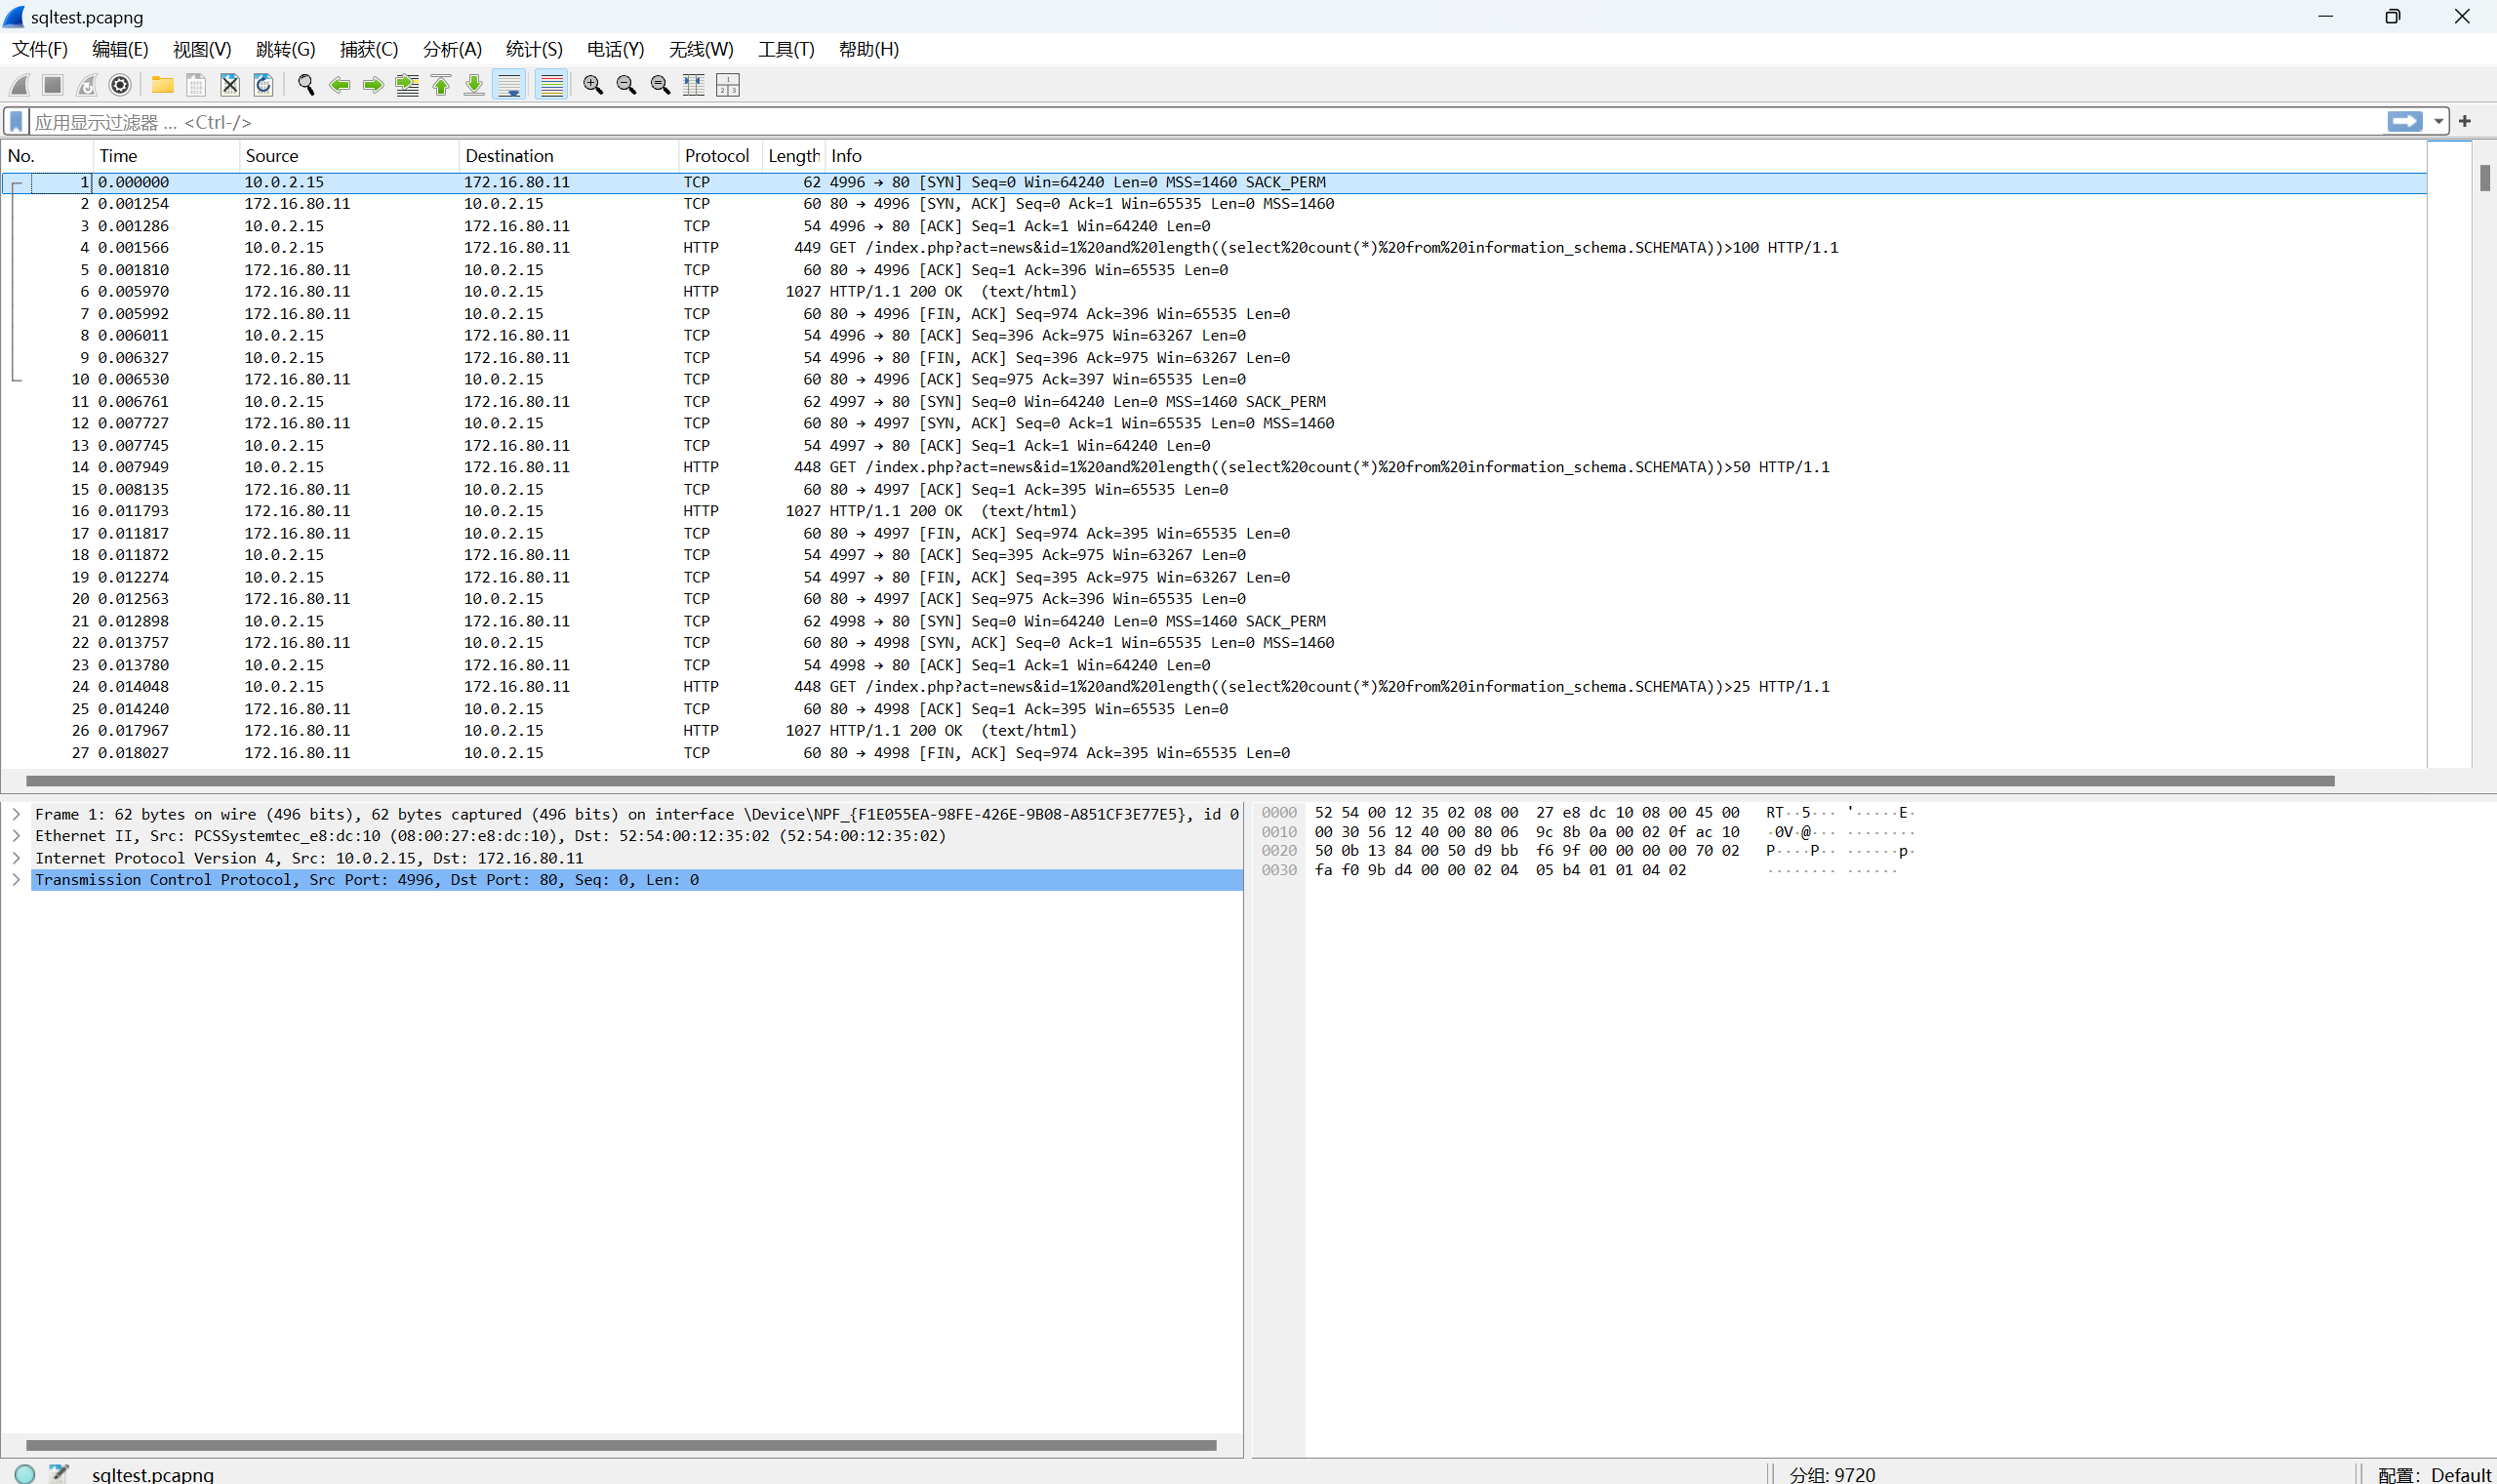2497x1484 pixels.
Task: Reset the pane layout icon
Action: click(x=728, y=85)
